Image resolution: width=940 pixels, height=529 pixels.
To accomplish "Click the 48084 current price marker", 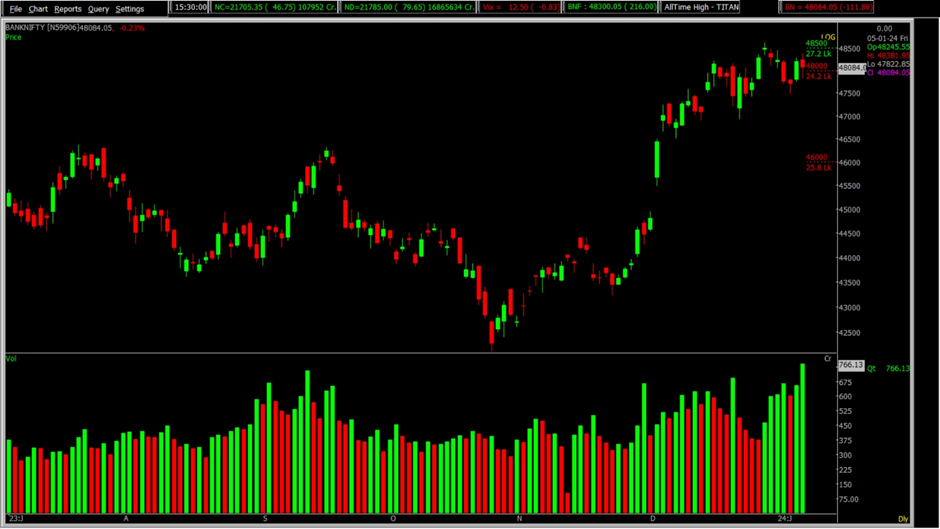I will (x=851, y=68).
